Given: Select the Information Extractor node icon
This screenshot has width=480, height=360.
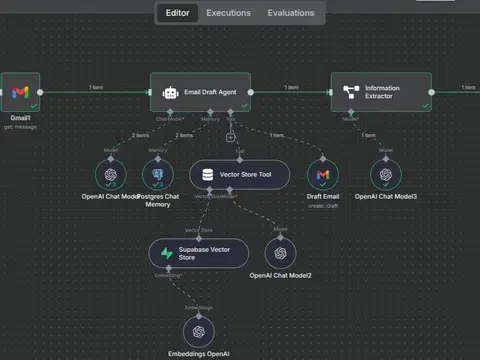Looking at the screenshot, I should tap(351, 92).
